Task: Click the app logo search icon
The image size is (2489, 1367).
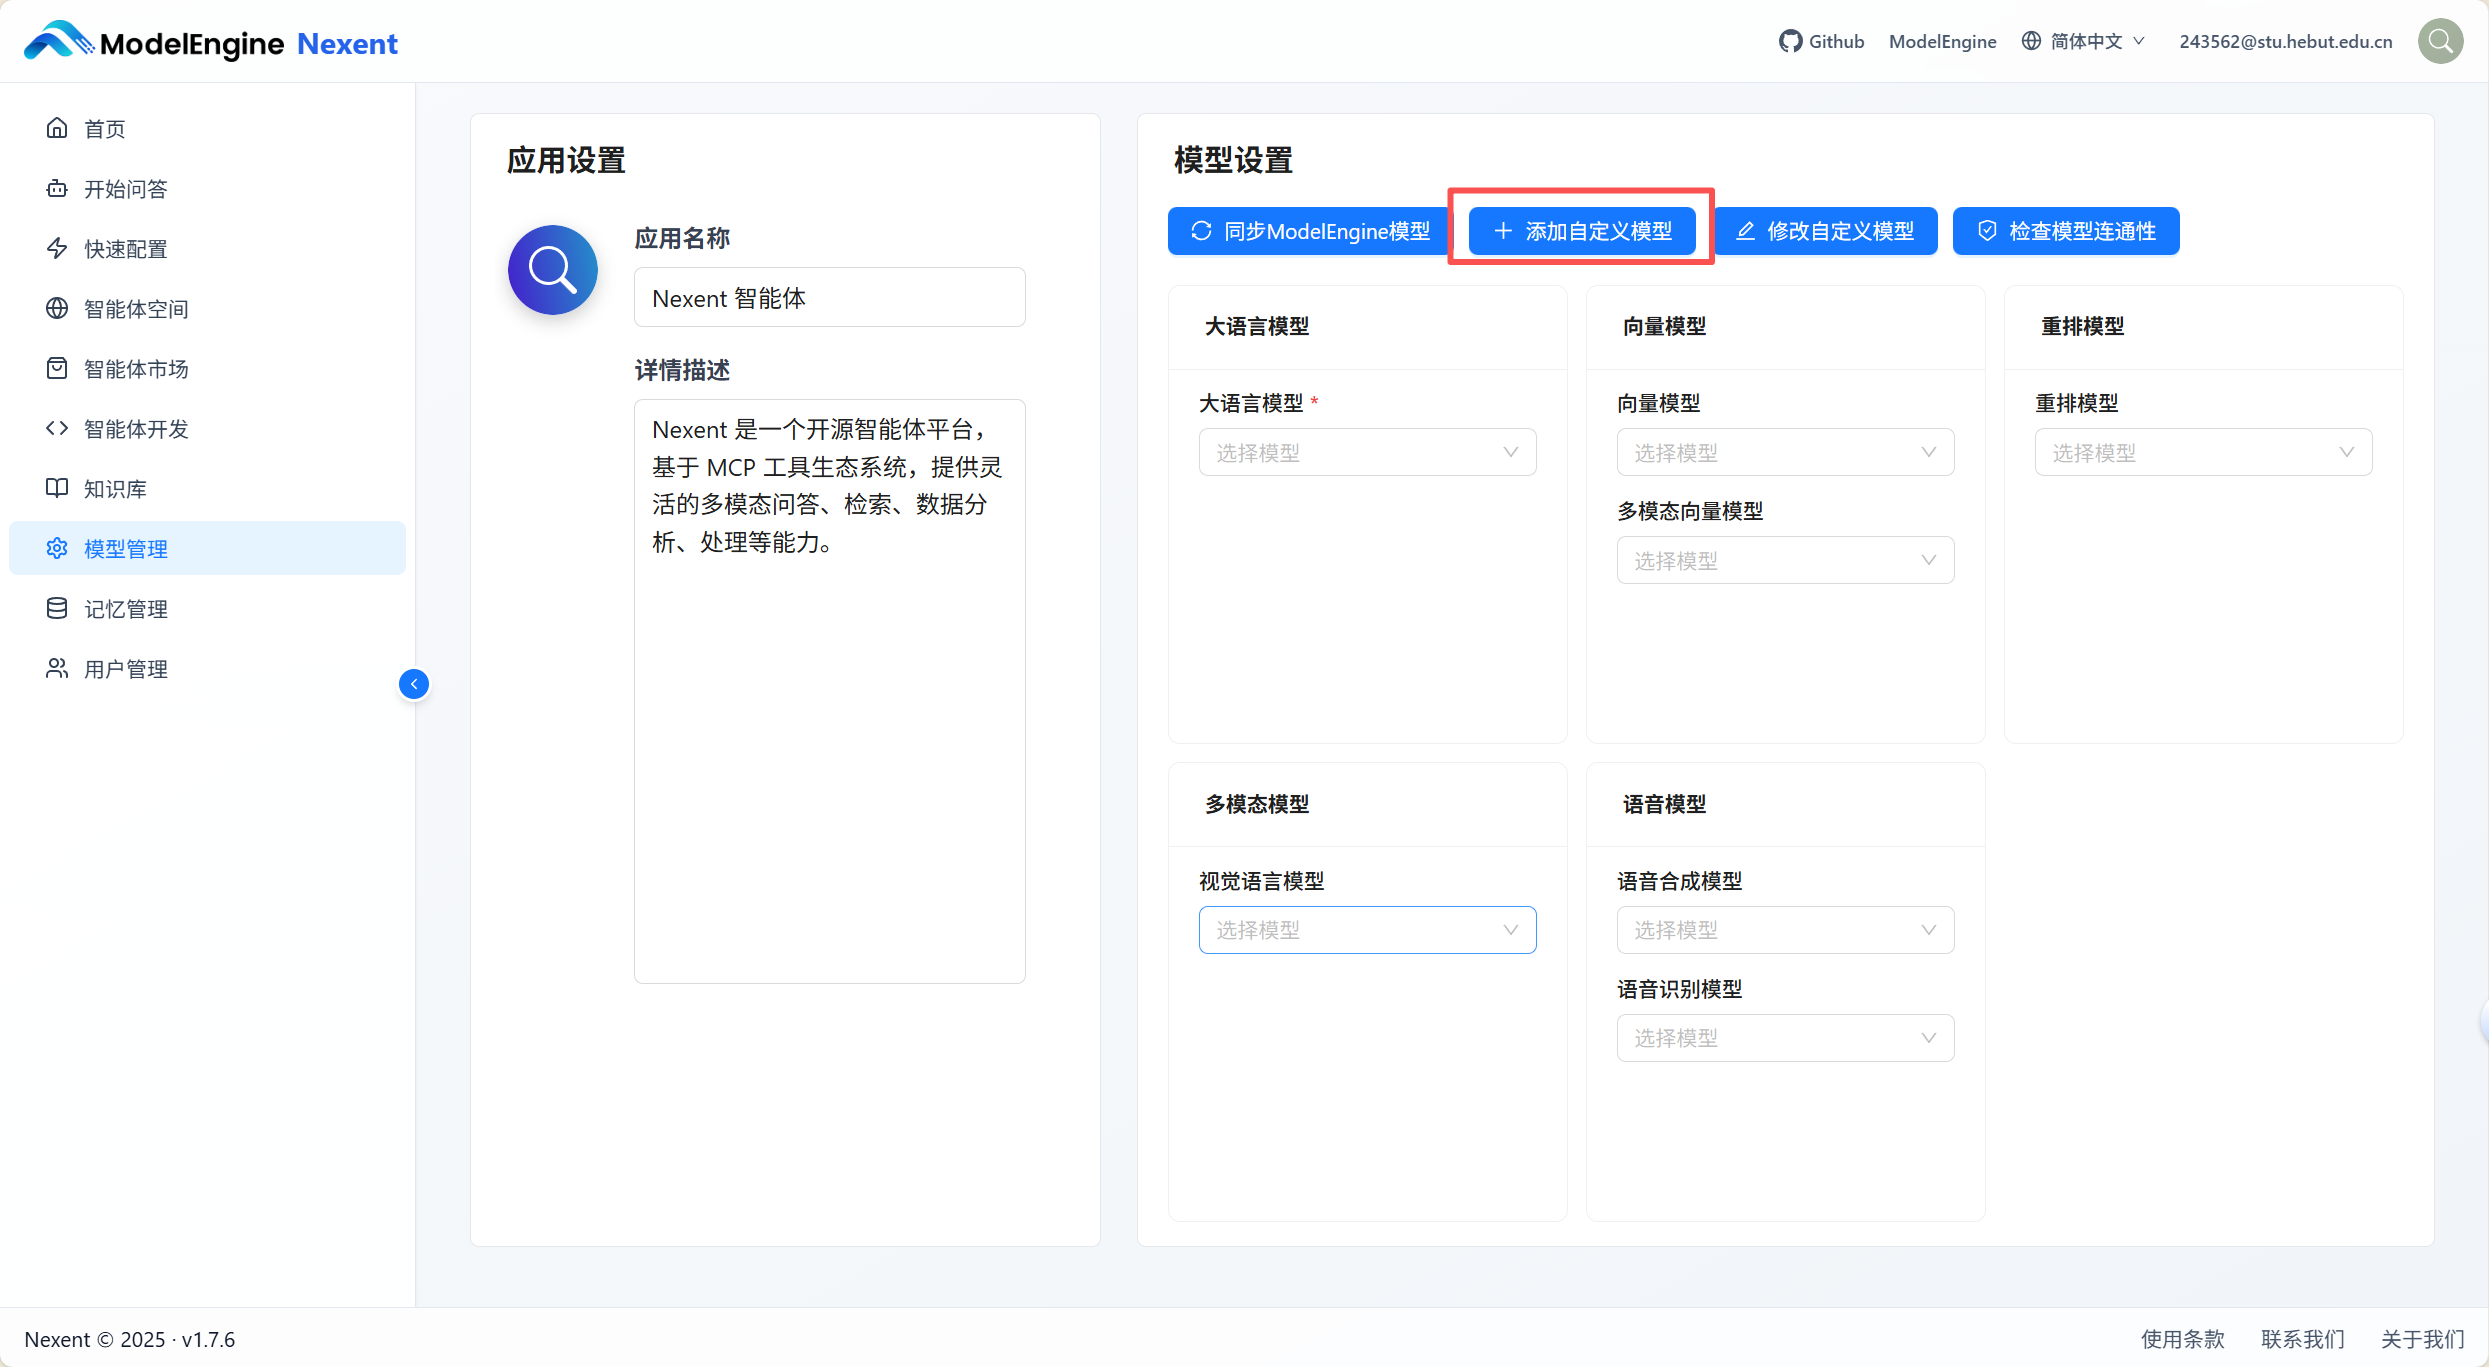Action: pyautogui.click(x=552, y=270)
